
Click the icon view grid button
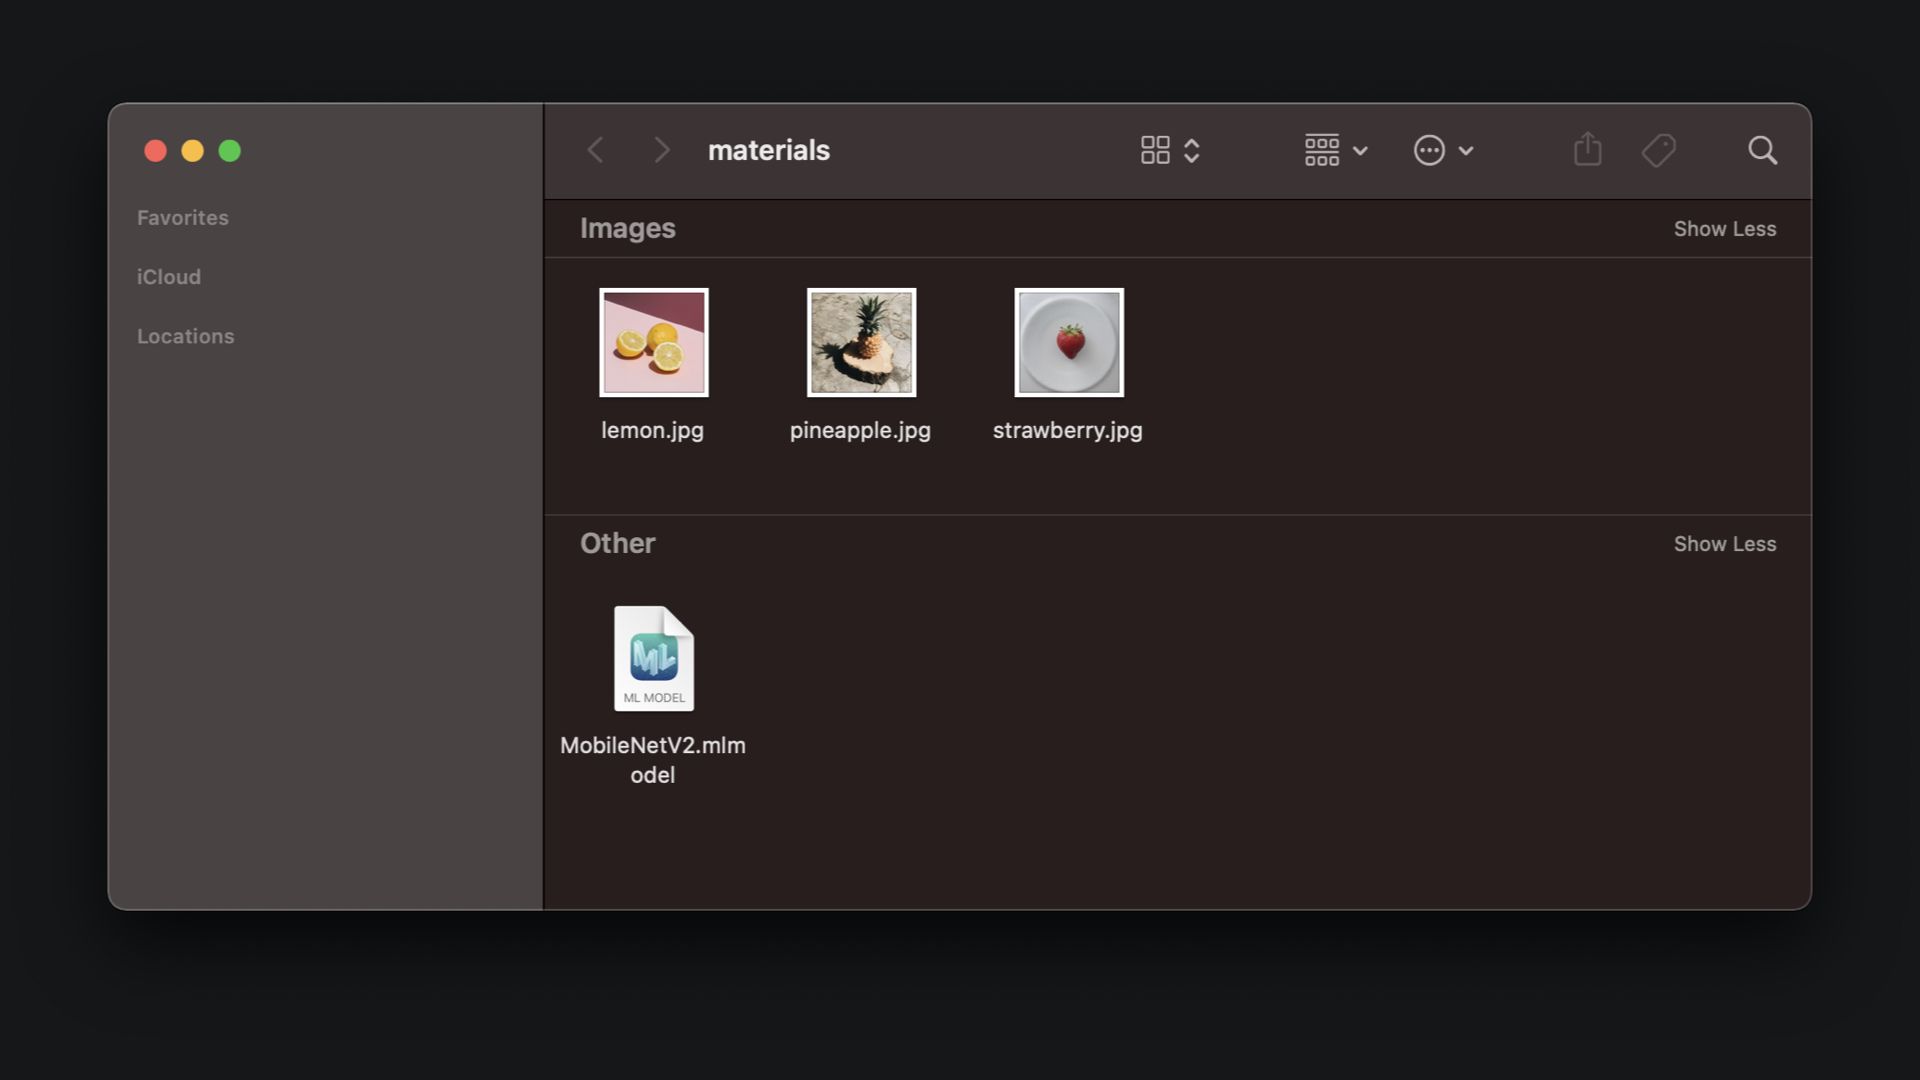click(x=1155, y=150)
